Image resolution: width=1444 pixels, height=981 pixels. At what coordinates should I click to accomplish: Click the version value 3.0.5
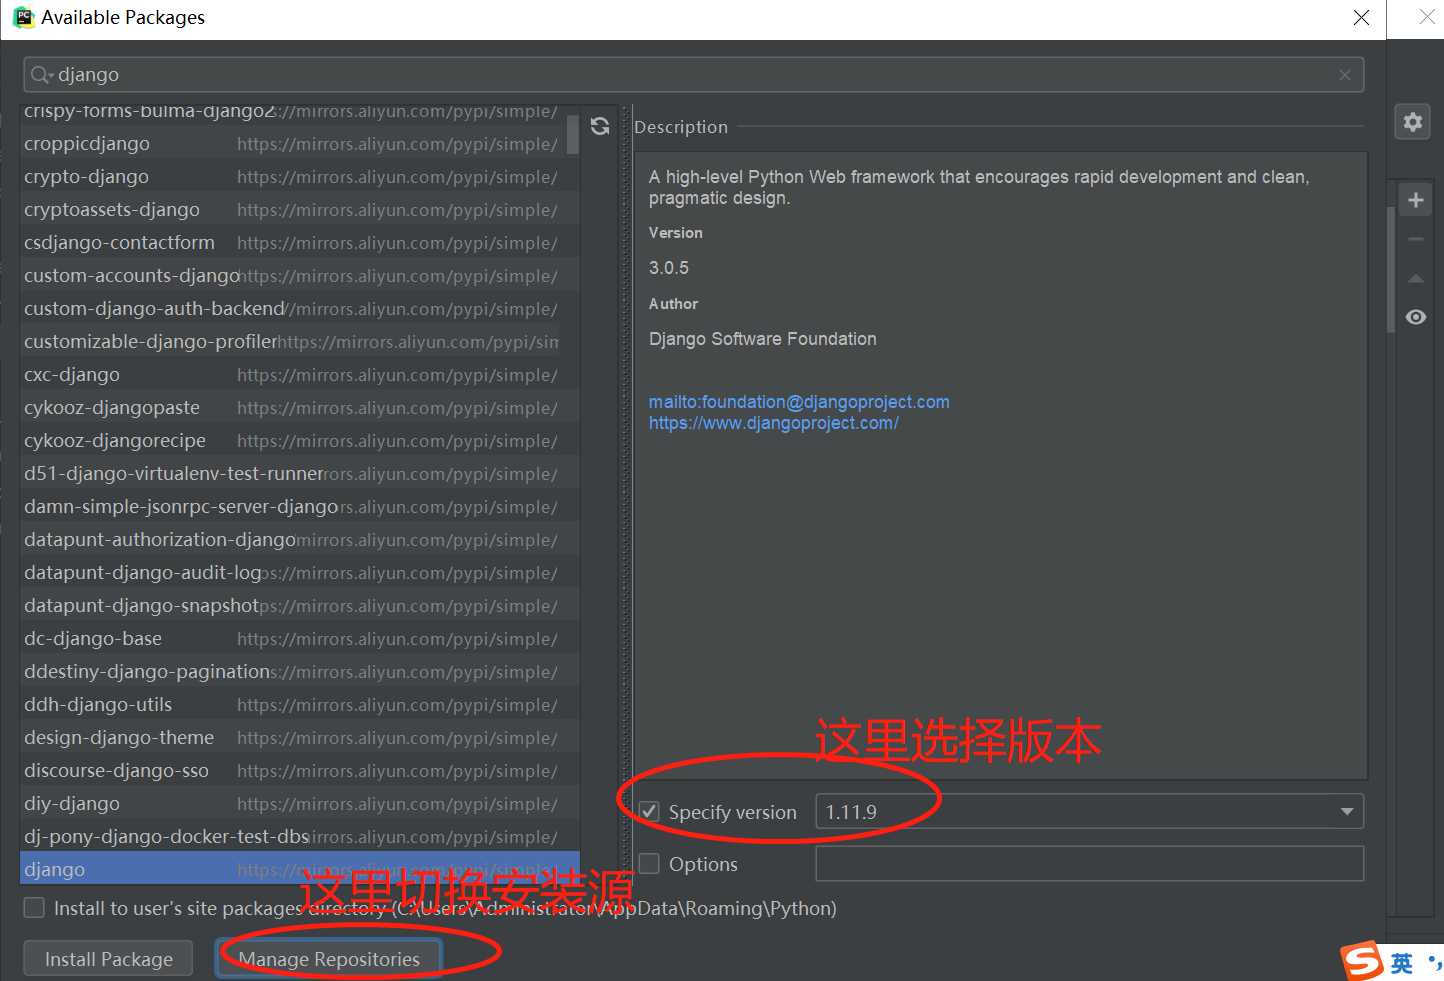[669, 268]
